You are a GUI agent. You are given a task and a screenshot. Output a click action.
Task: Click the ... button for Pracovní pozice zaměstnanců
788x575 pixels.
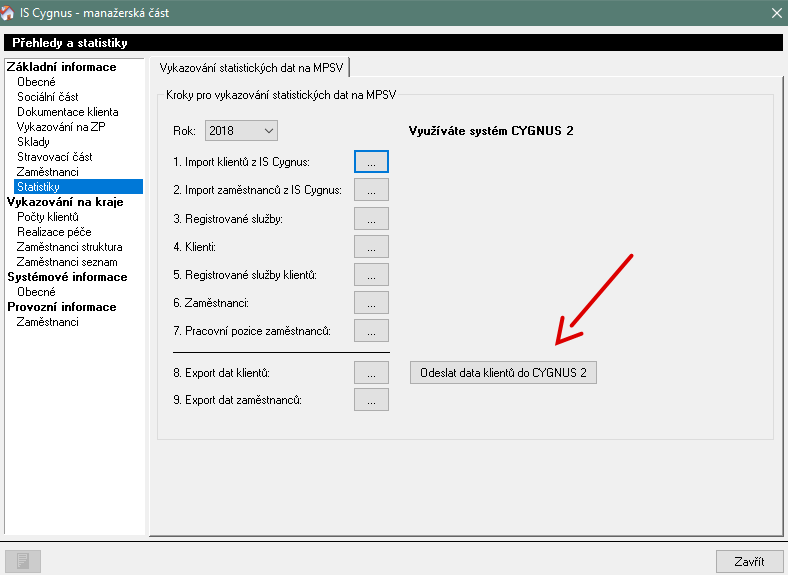(x=371, y=331)
